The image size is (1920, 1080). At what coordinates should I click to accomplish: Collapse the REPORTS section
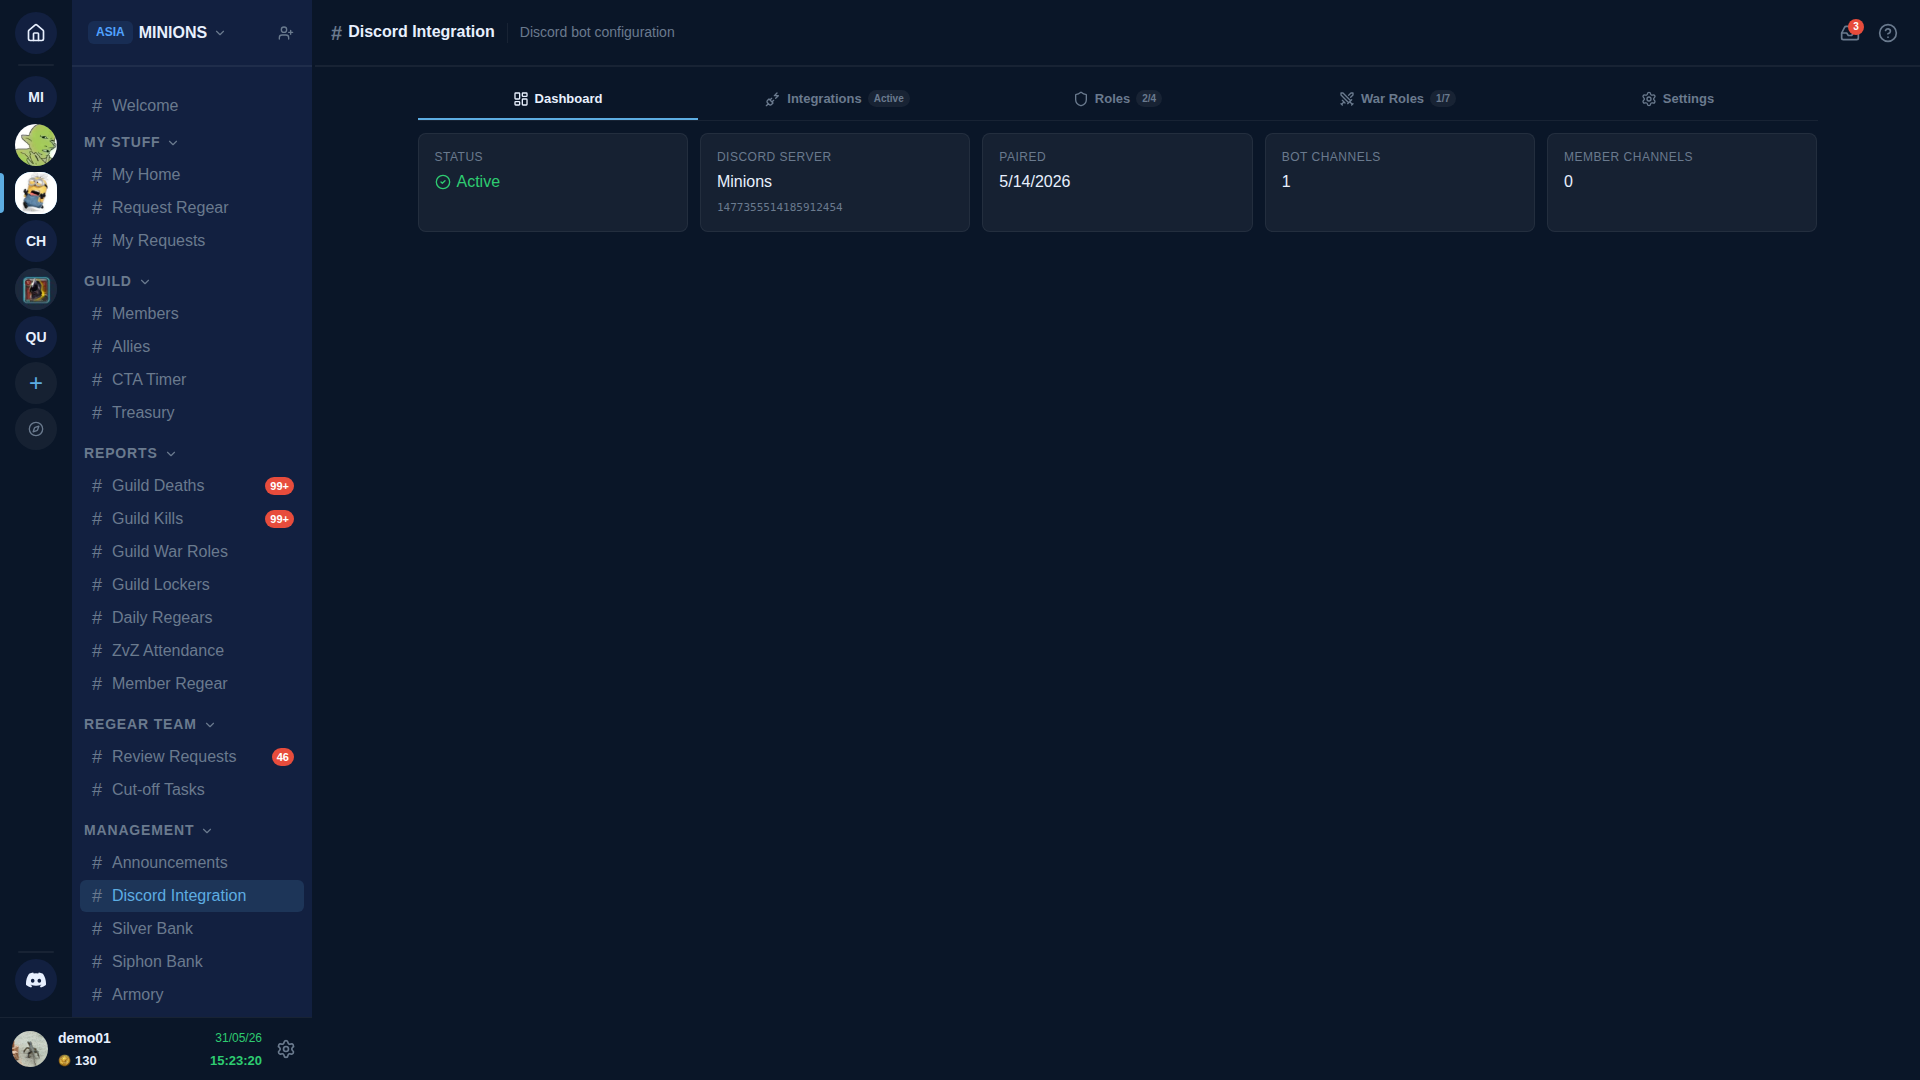point(130,453)
